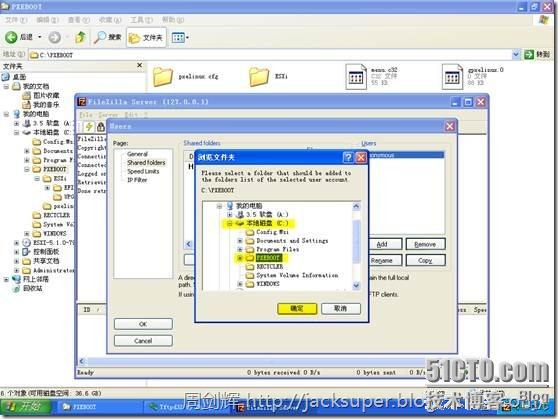Open the 帮助 menu in Explorer
This screenshot has width=558, height=419.
173,20
